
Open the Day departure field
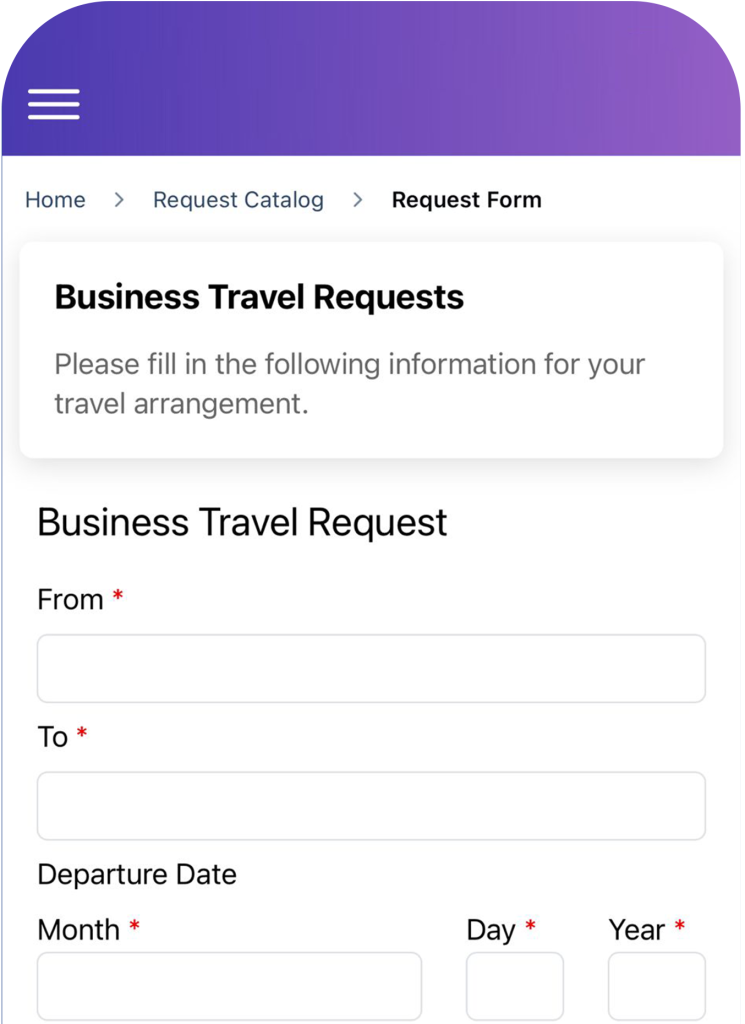(515, 986)
